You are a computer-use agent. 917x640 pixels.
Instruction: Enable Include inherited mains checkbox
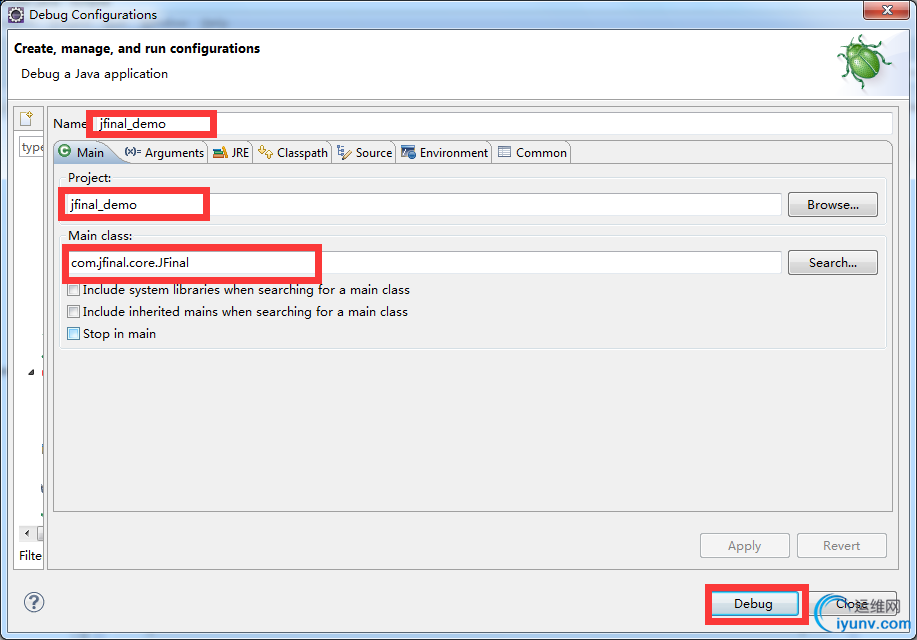coord(73,311)
